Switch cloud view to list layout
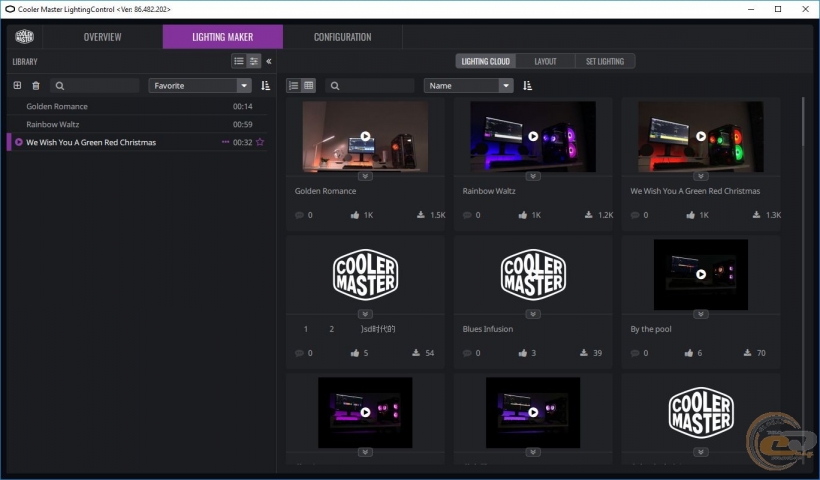 point(294,86)
